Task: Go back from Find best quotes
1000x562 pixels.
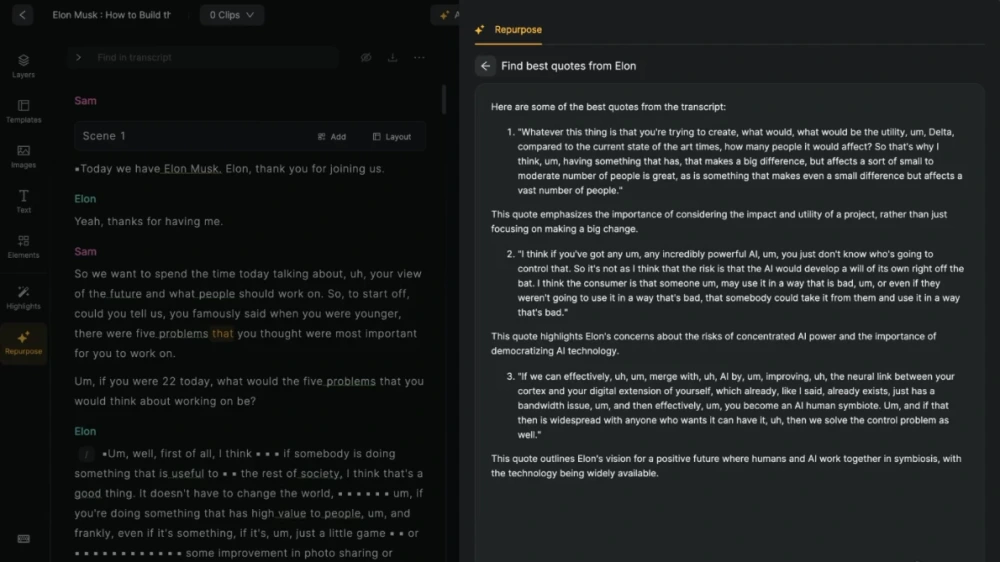Action: click(485, 66)
